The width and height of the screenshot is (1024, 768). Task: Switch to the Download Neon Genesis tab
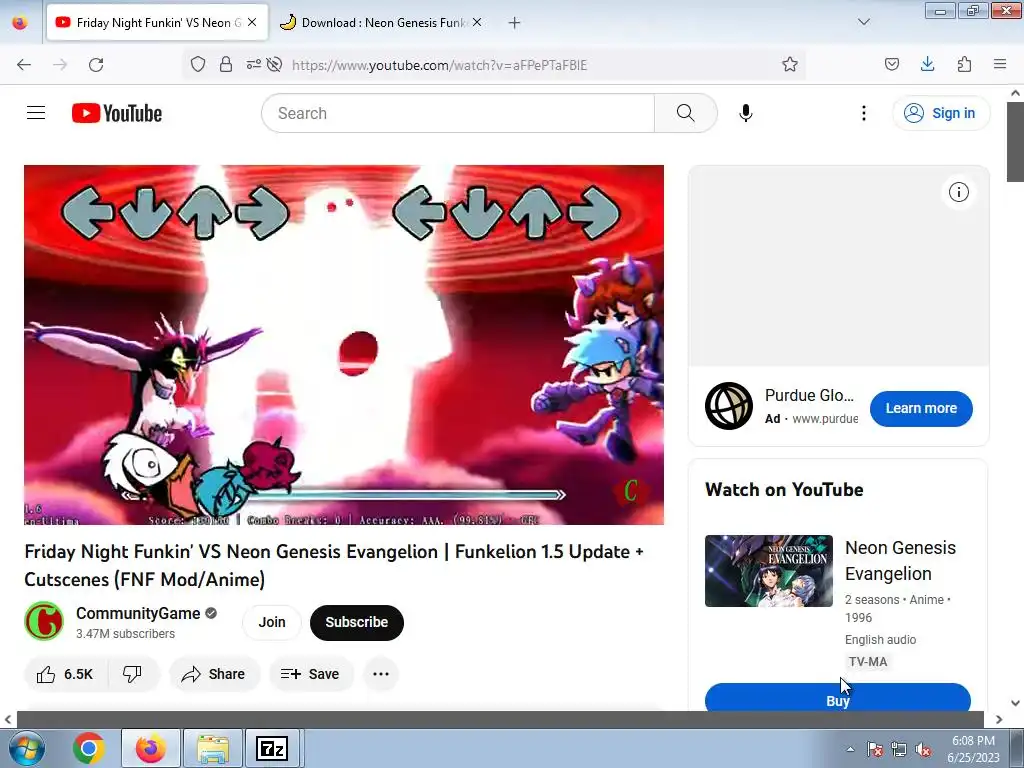[382, 22]
